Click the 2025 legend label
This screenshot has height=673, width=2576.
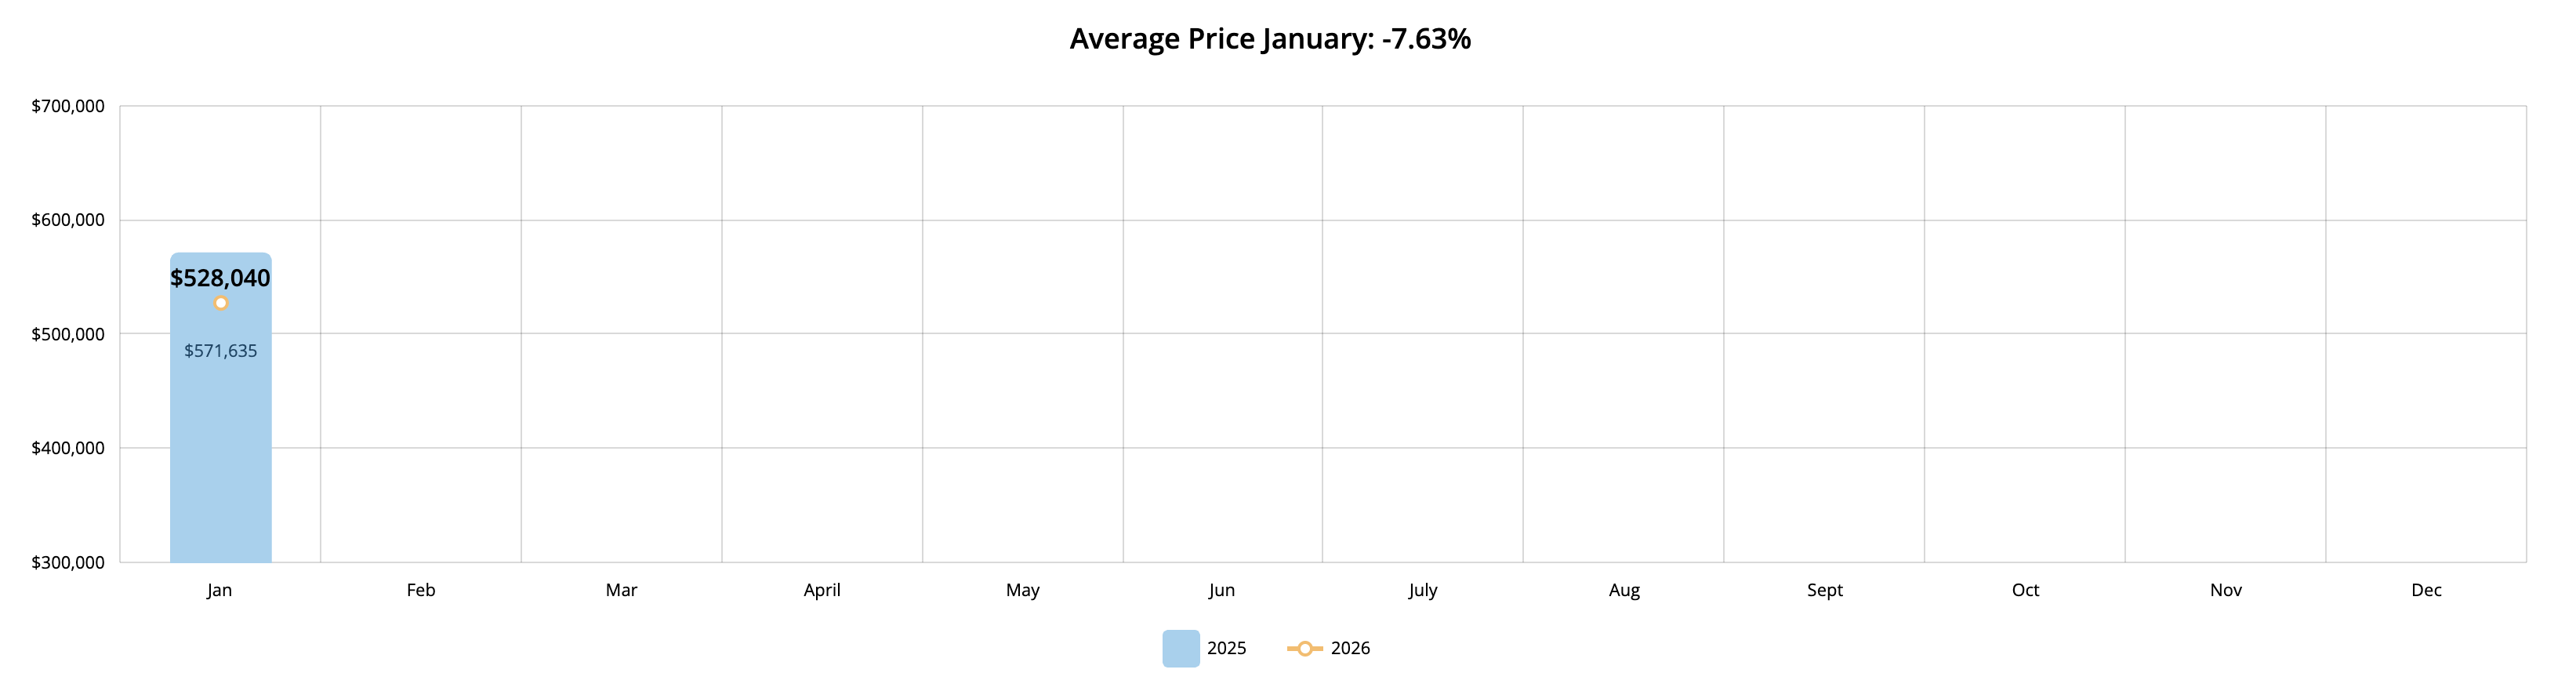tap(1226, 648)
